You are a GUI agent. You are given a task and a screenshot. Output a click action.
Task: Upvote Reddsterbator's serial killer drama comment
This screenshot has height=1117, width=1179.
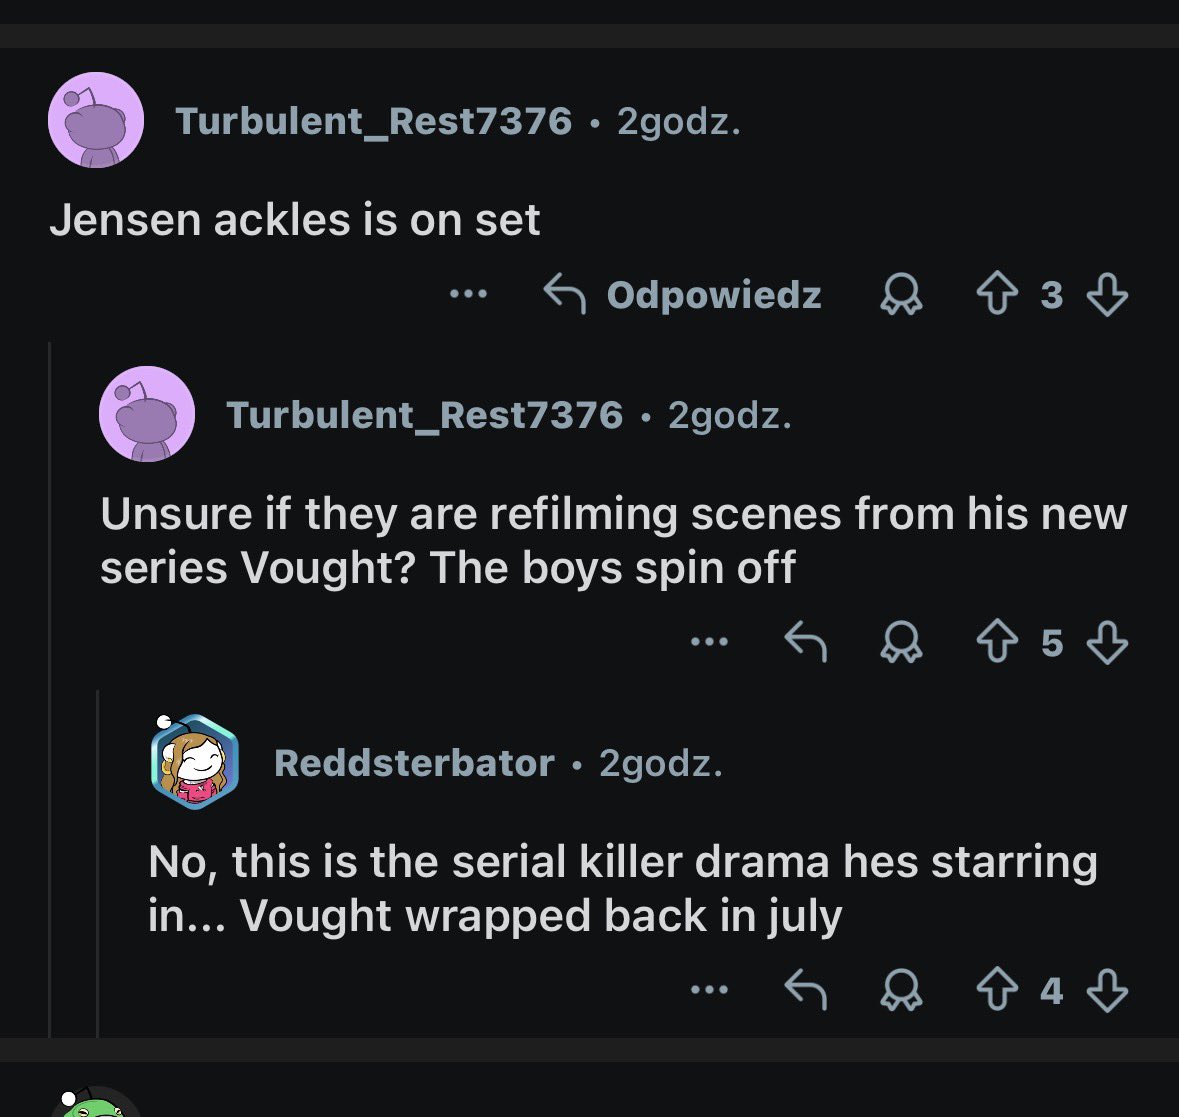click(997, 989)
